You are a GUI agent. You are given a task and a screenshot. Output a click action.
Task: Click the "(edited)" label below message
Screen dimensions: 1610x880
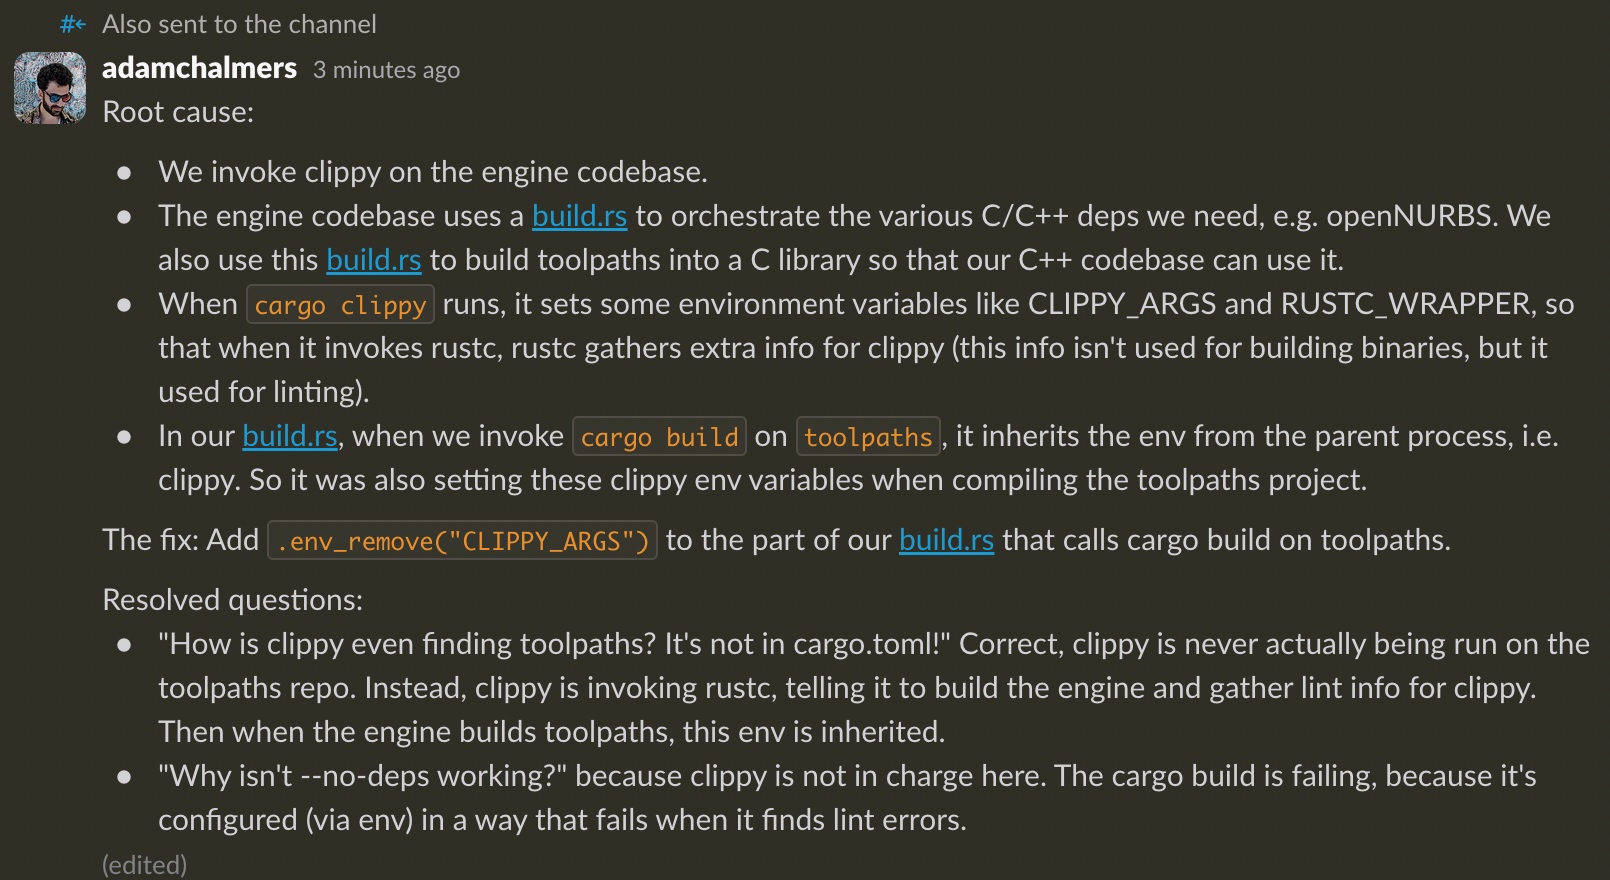pyautogui.click(x=144, y=865)
